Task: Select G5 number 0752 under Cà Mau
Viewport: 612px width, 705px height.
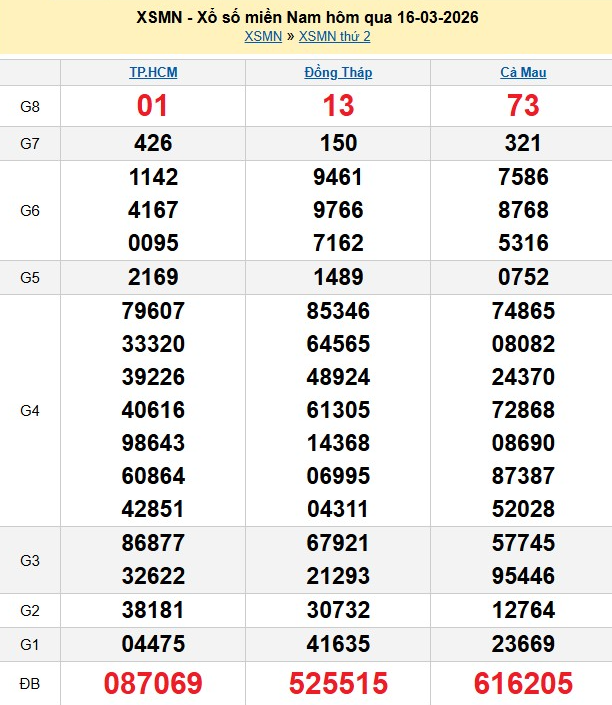Action: point(523,277)
